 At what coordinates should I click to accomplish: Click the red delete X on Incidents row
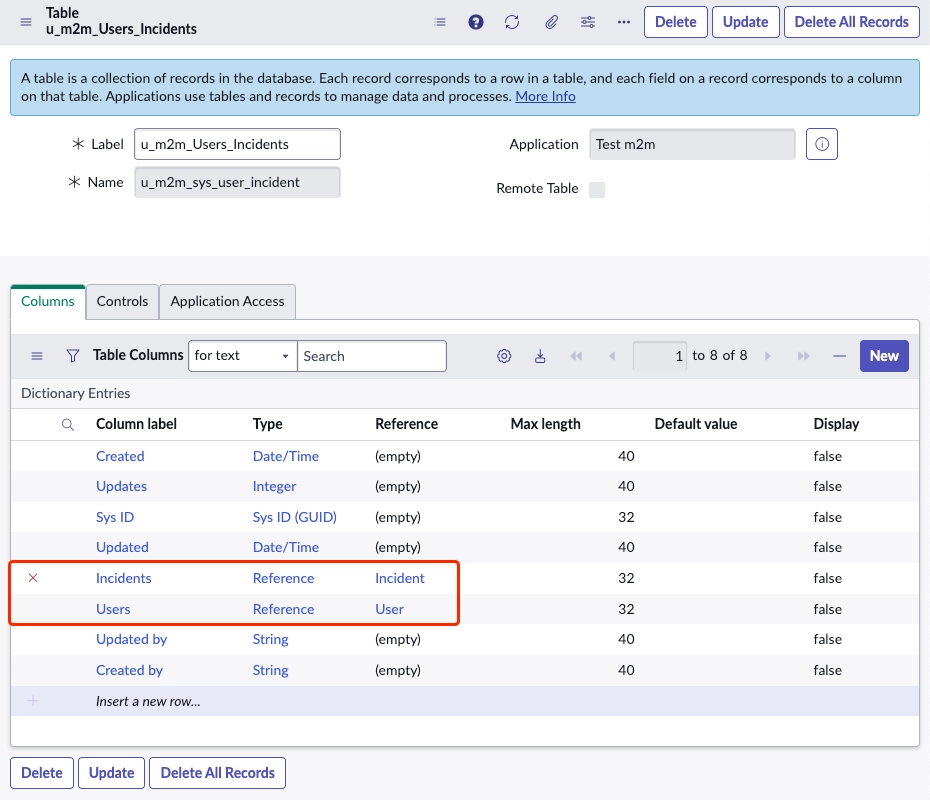33,578
